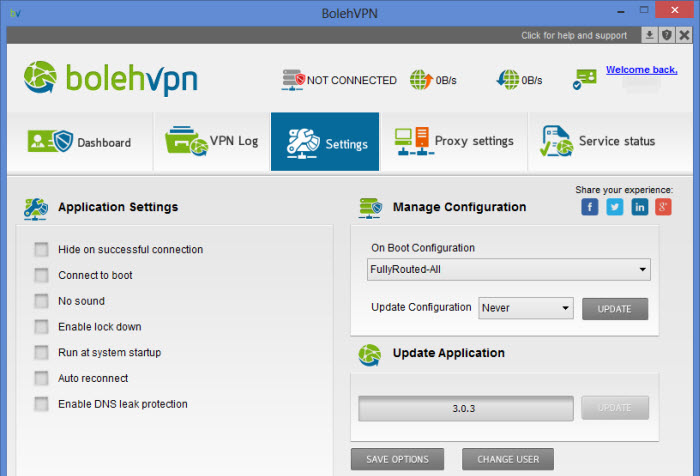Click the upload rate 0B/s text beside orange arrow

click(x=446, y=80)
